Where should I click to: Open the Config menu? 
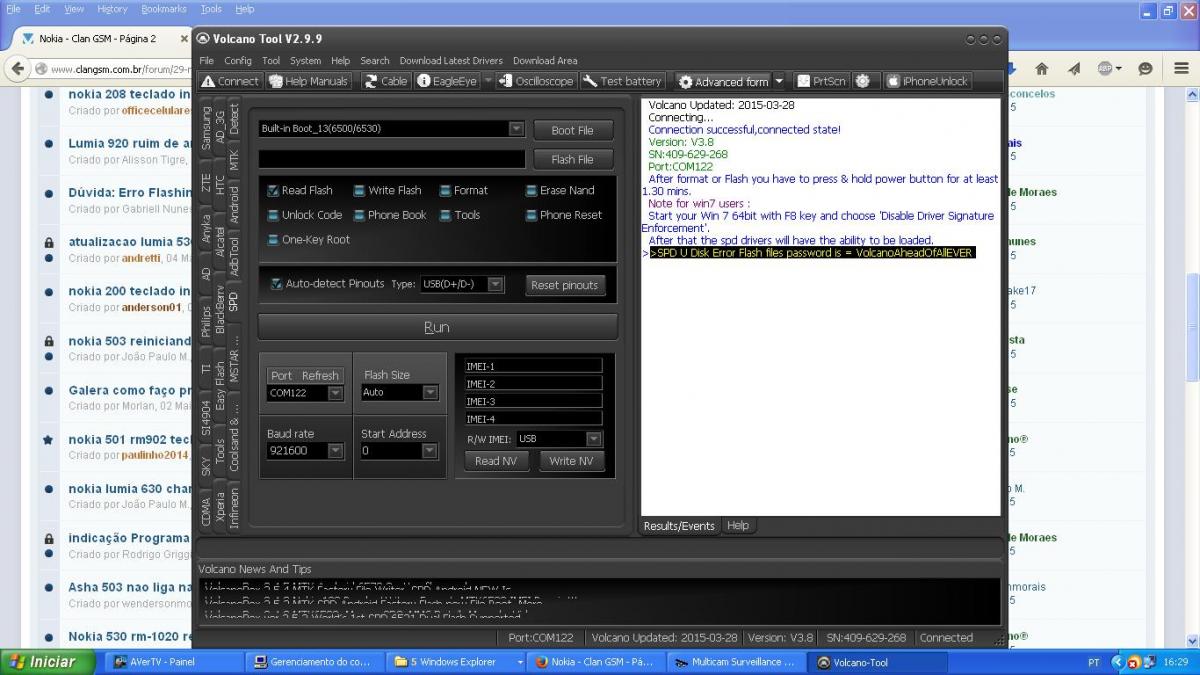point(238,61)
